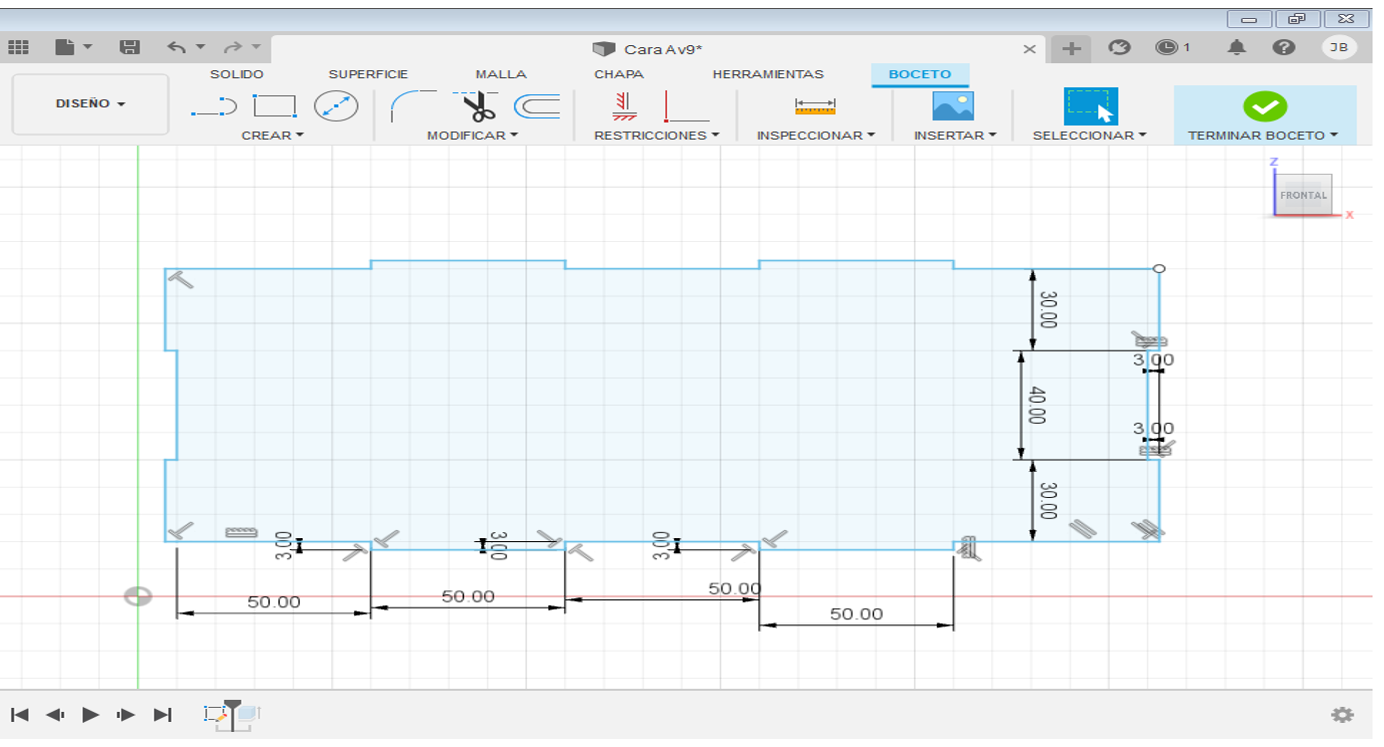Open the JB user account menu
The image size is (1384, 747).
pos(1339,47)
